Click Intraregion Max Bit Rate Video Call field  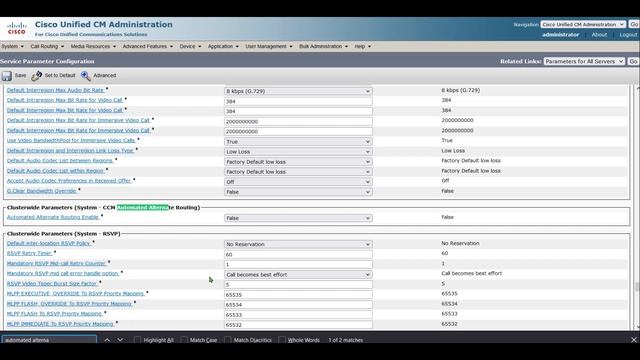298,101
